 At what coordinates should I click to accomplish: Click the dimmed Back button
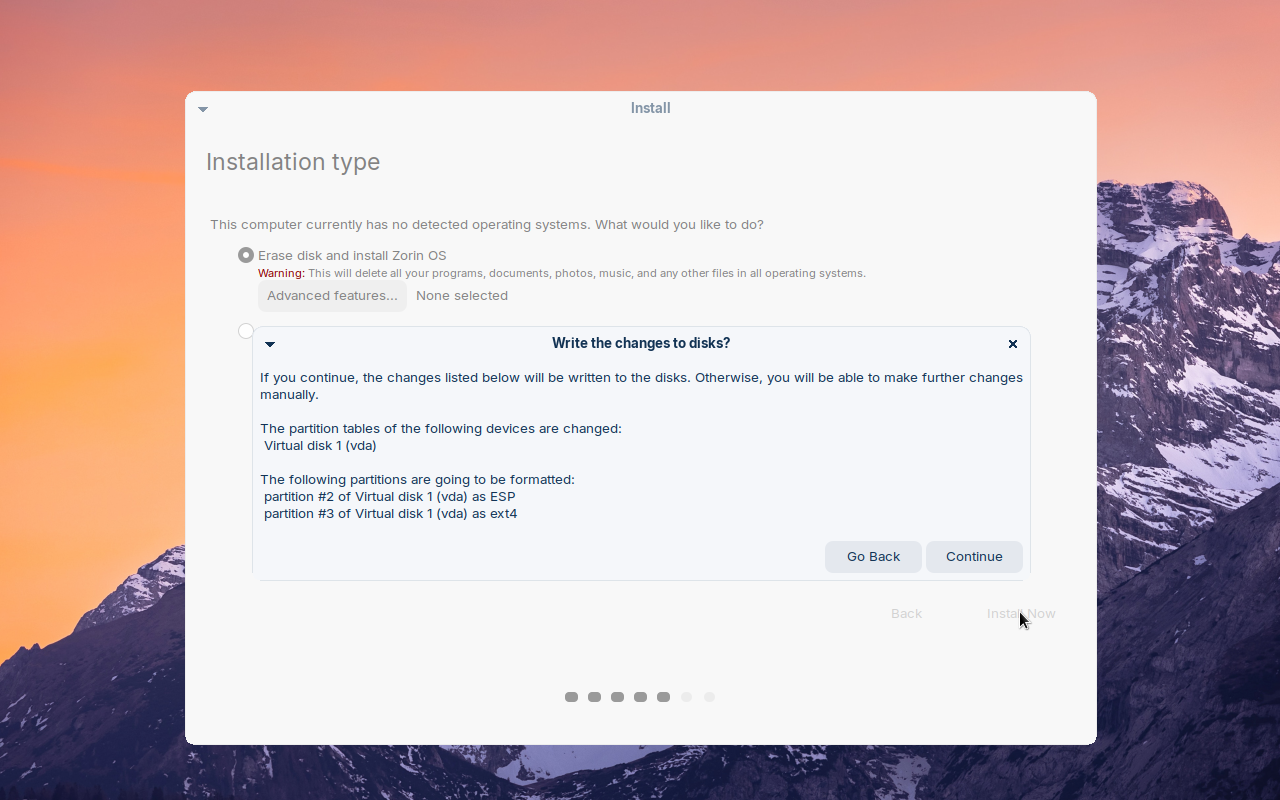pos(906,614)
